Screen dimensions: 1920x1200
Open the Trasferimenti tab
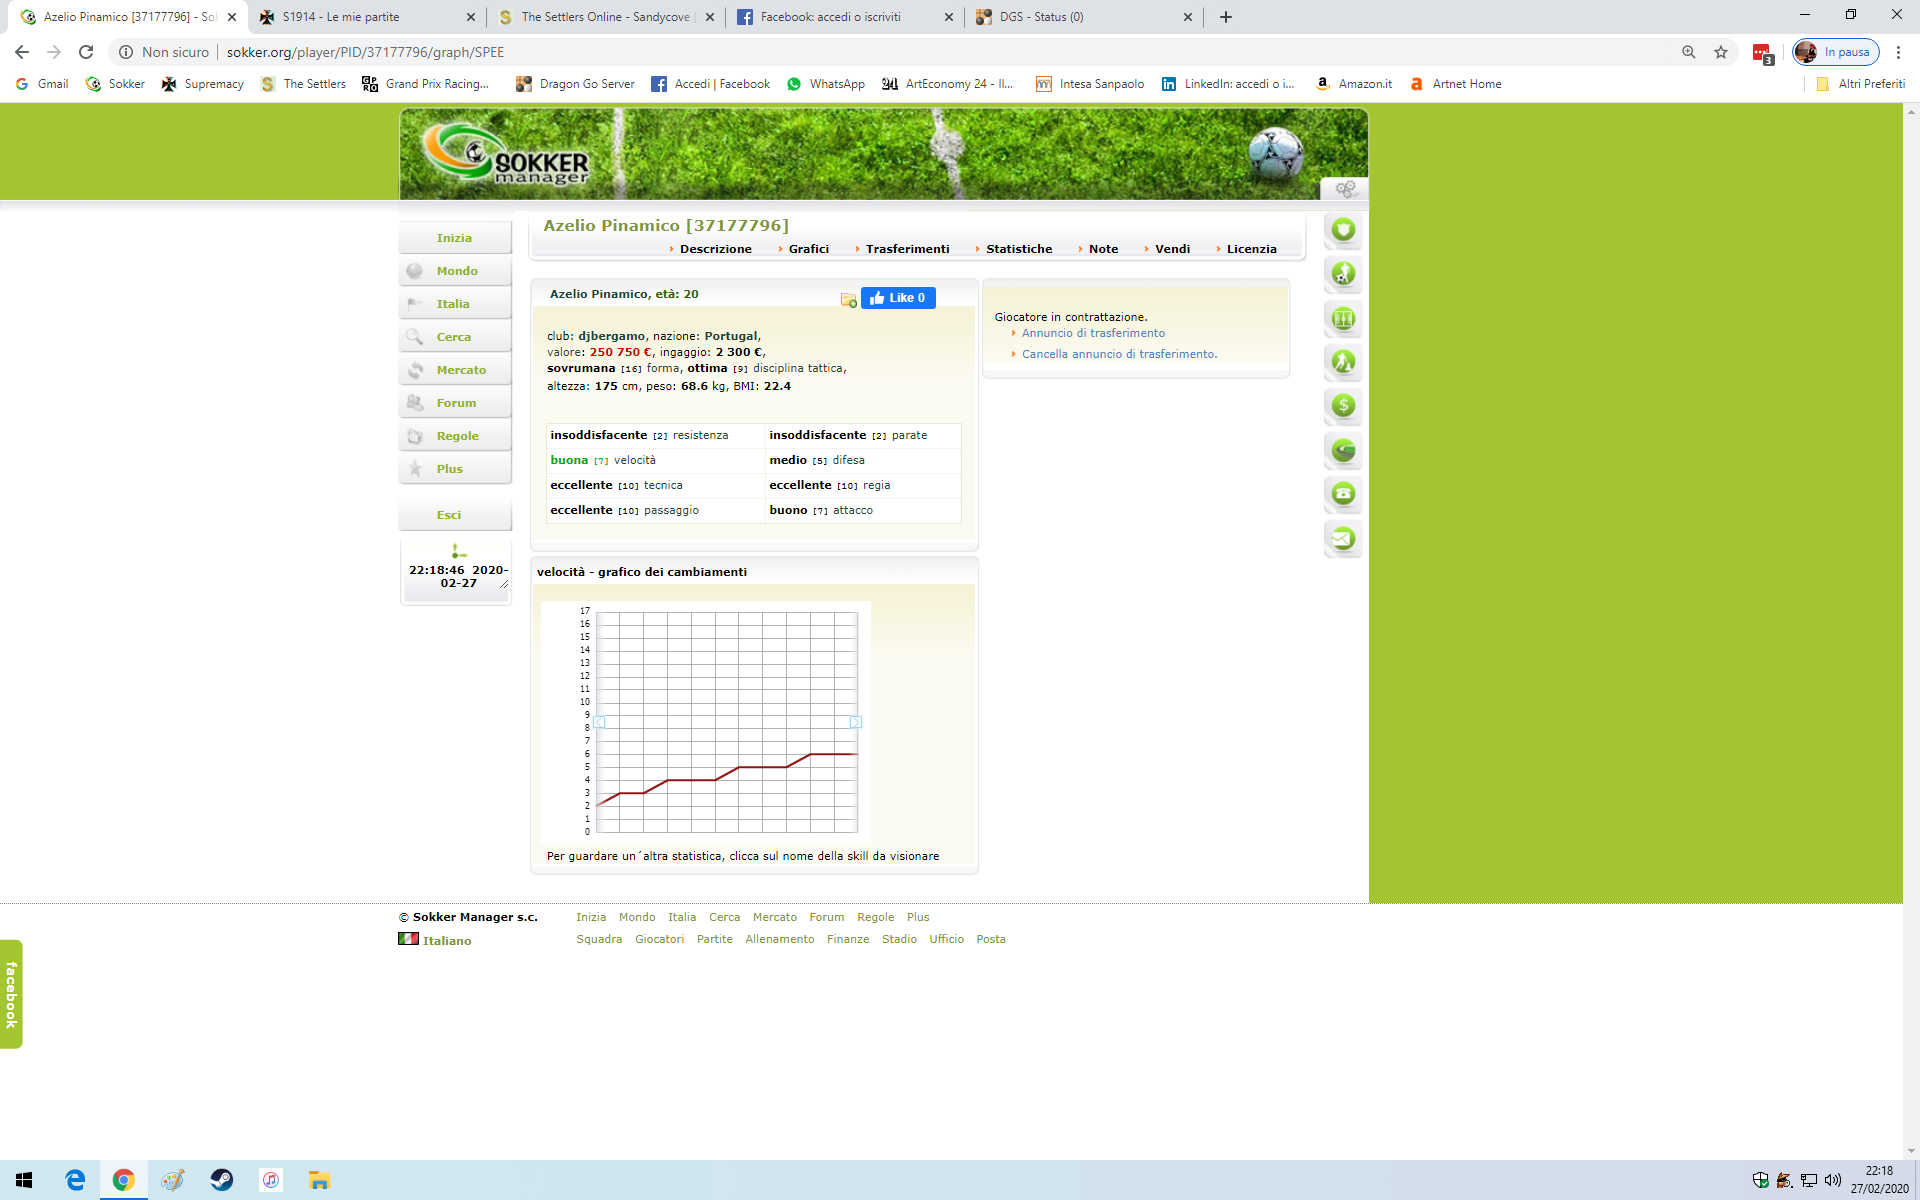[x=907, y=249]
